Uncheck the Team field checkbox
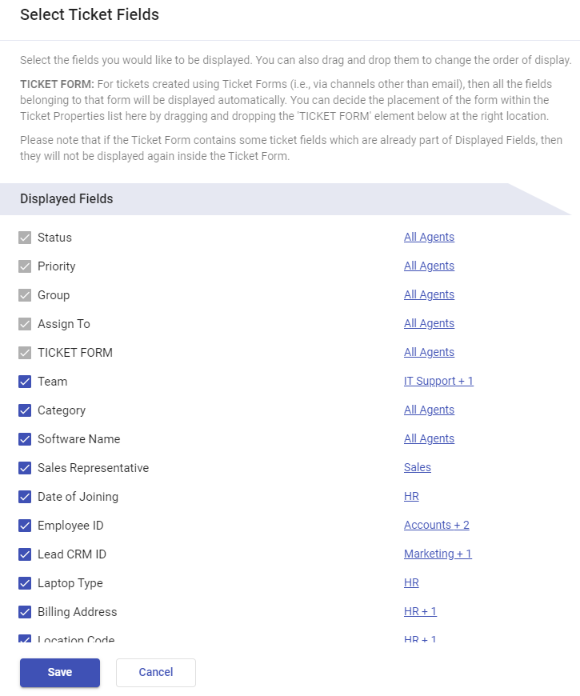Image resolution: width=580 pixels, height=696 pixels. pyautogui.click(x=25, y=381)
